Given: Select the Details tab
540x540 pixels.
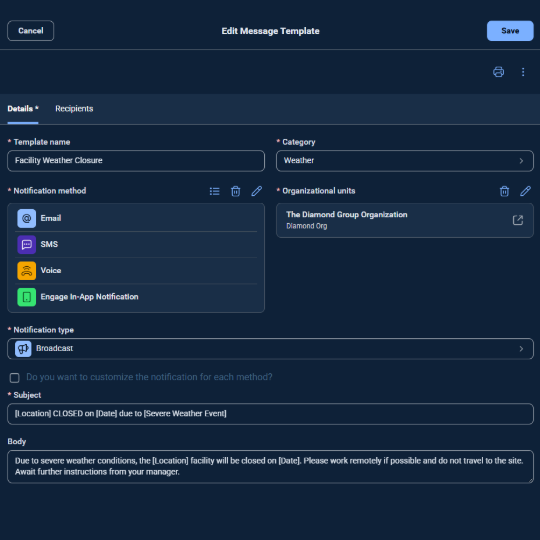Looking at the screenshot, I should click(x=23, y=109).
